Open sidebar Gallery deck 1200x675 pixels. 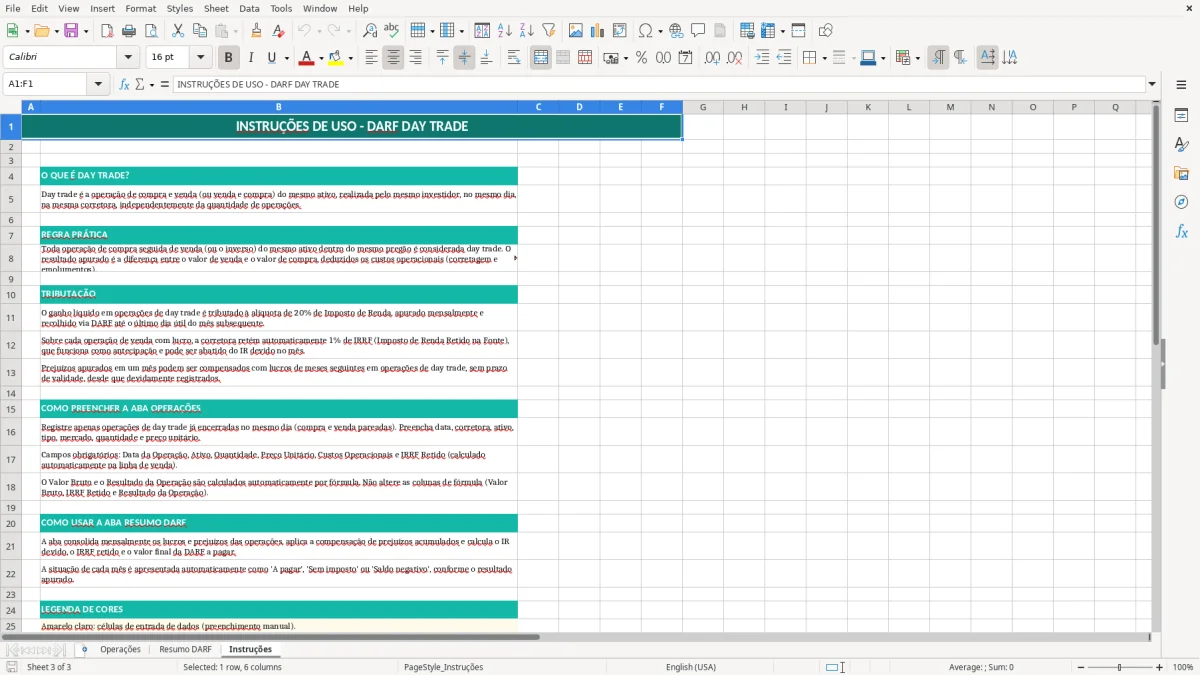1181,173
